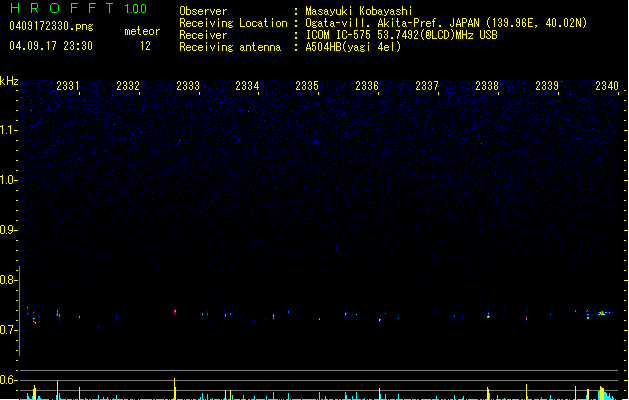Select the A504HB(yagi 4el) antenna text
This screenshot has height=400, width=629.
(x=353, y=47)
